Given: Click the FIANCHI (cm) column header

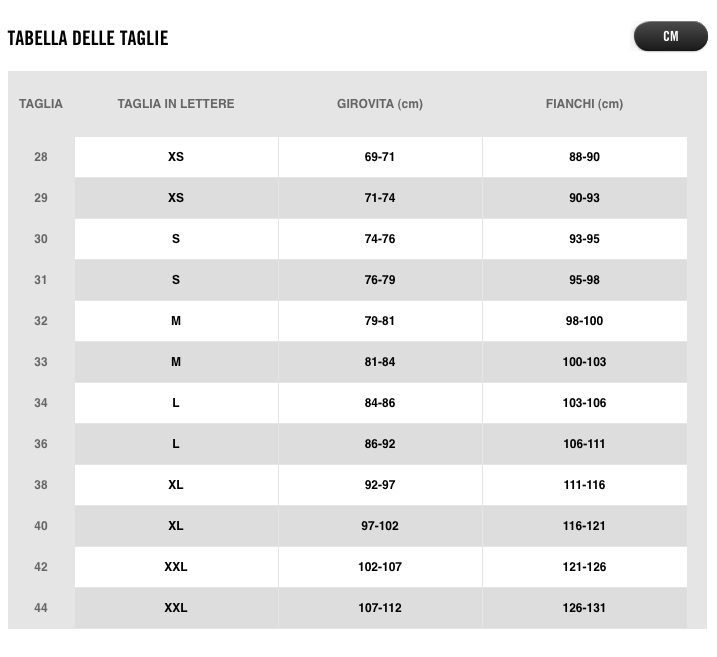Looking at the screenshot, I should pos(584,104).
